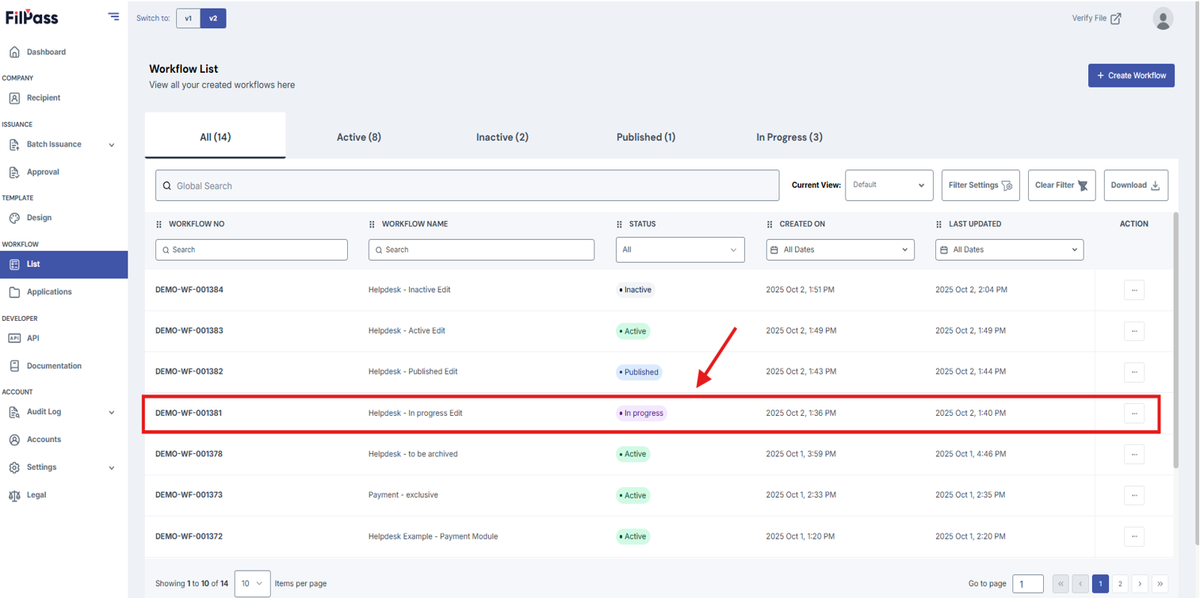This screenshot has height=598, width=1200.
Task: Click drag handle icon beside WORKFLOW NO
Action: (x=159, y=224)
